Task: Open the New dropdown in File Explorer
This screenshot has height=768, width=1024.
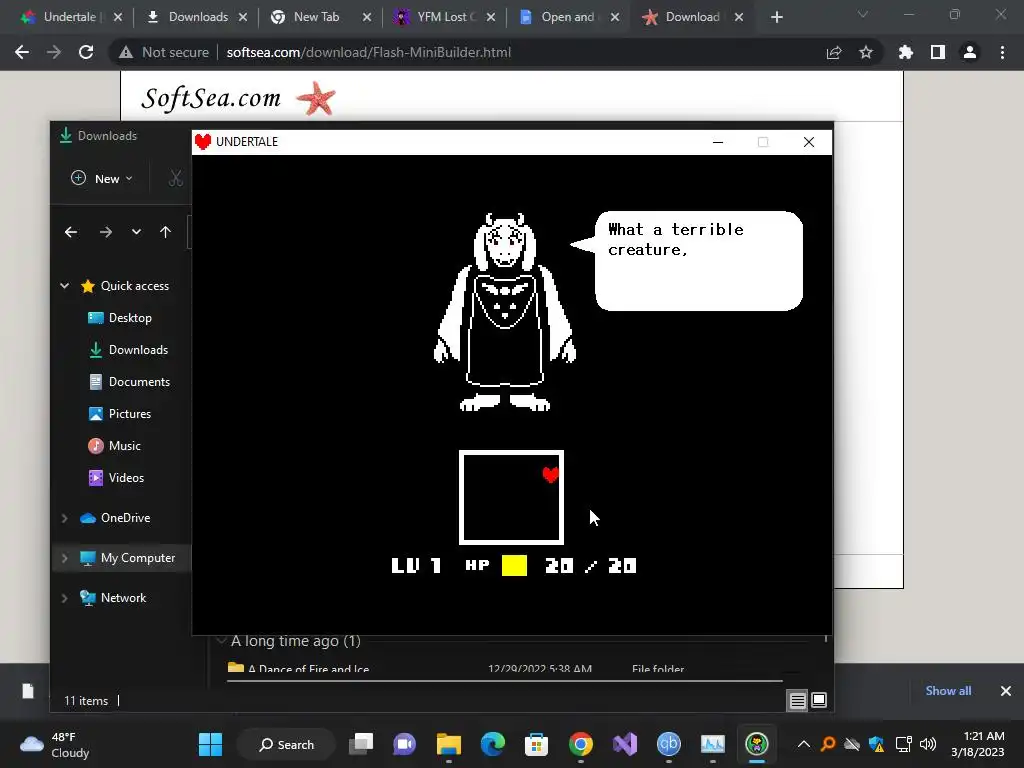Action: pos(101,178)
